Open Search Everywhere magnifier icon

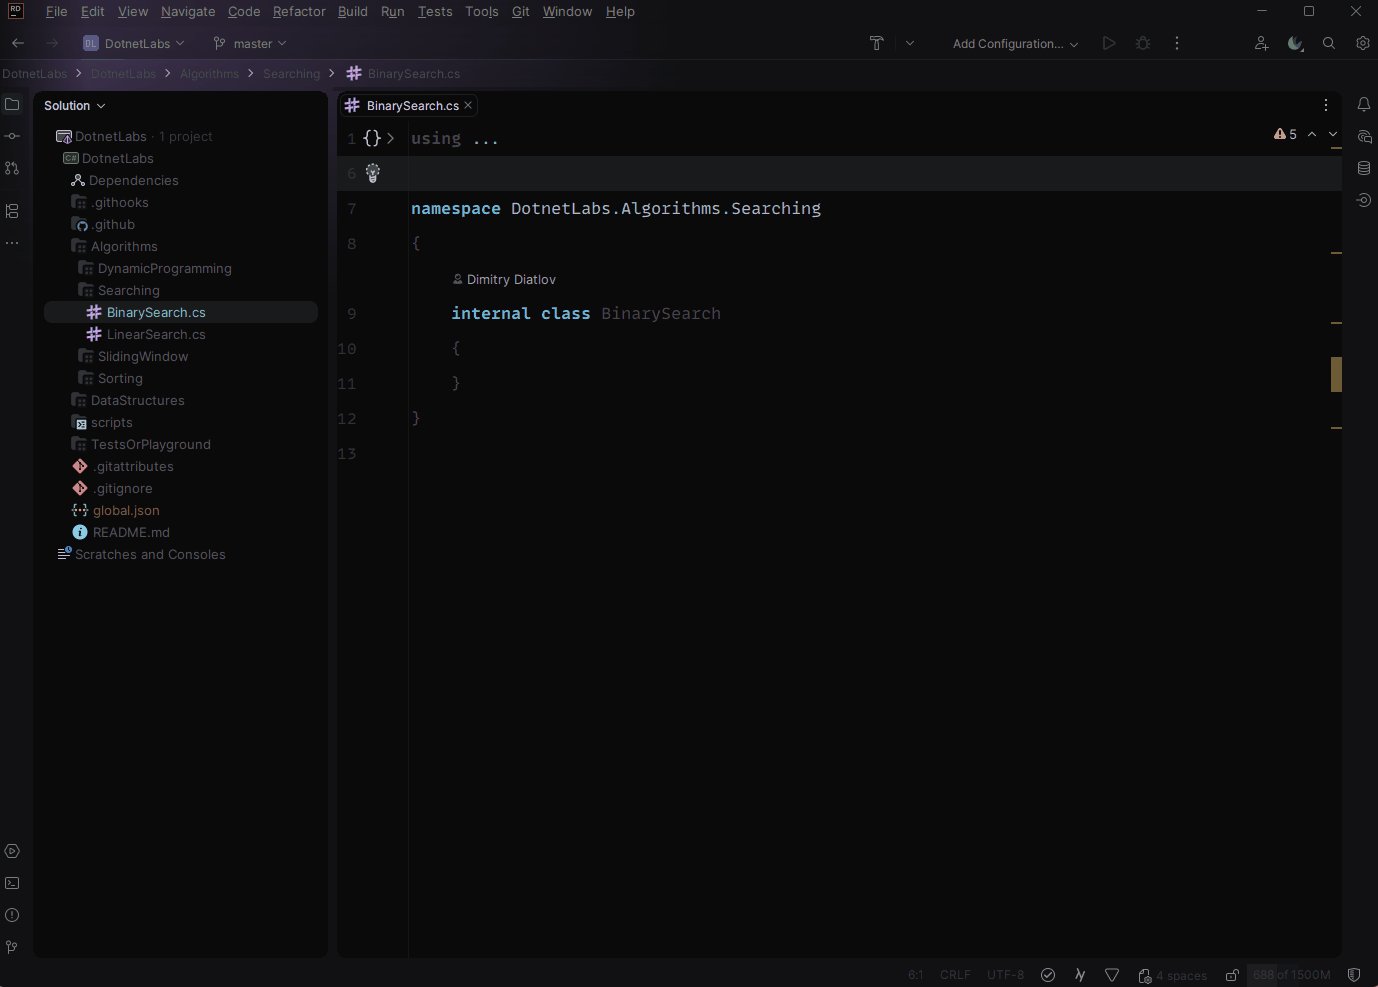coord(1329,43)
